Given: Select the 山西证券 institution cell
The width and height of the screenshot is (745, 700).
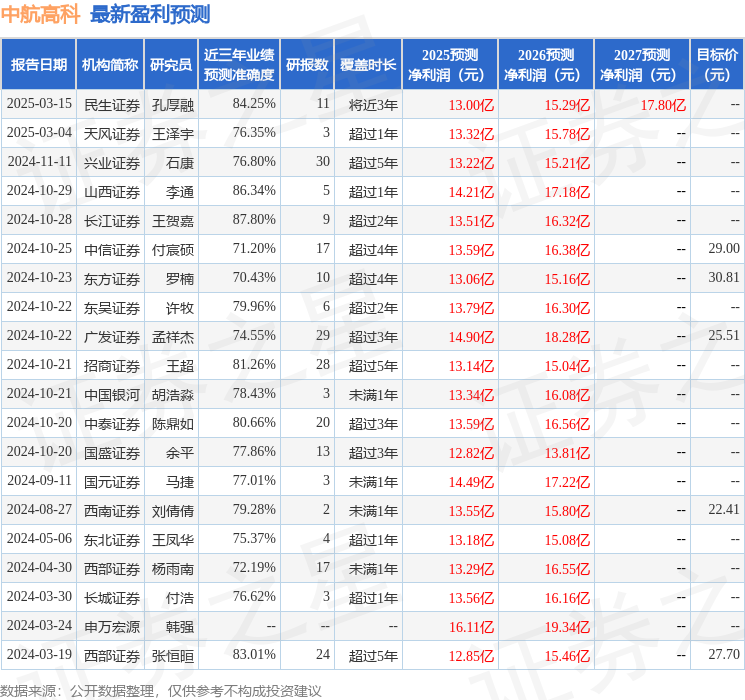Looking at the screenshot, I should pos(112,192).
